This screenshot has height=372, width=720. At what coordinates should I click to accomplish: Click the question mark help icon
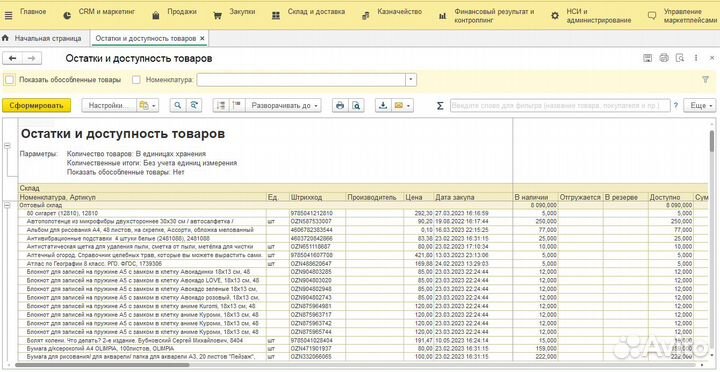(x=676, y=106)
